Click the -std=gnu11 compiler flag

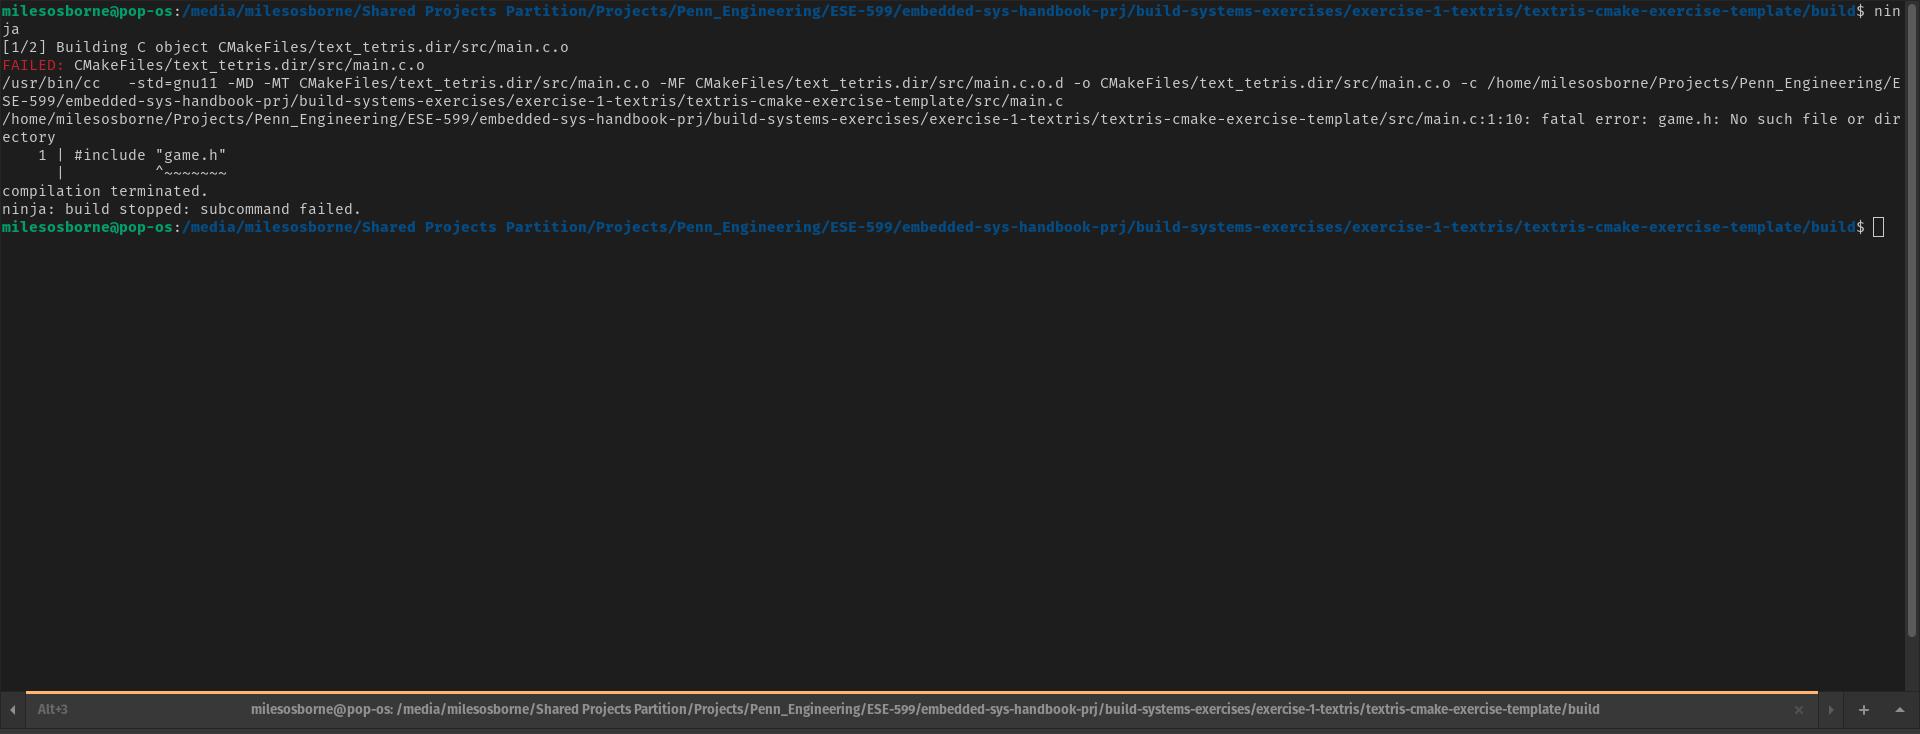click(172, 84)
